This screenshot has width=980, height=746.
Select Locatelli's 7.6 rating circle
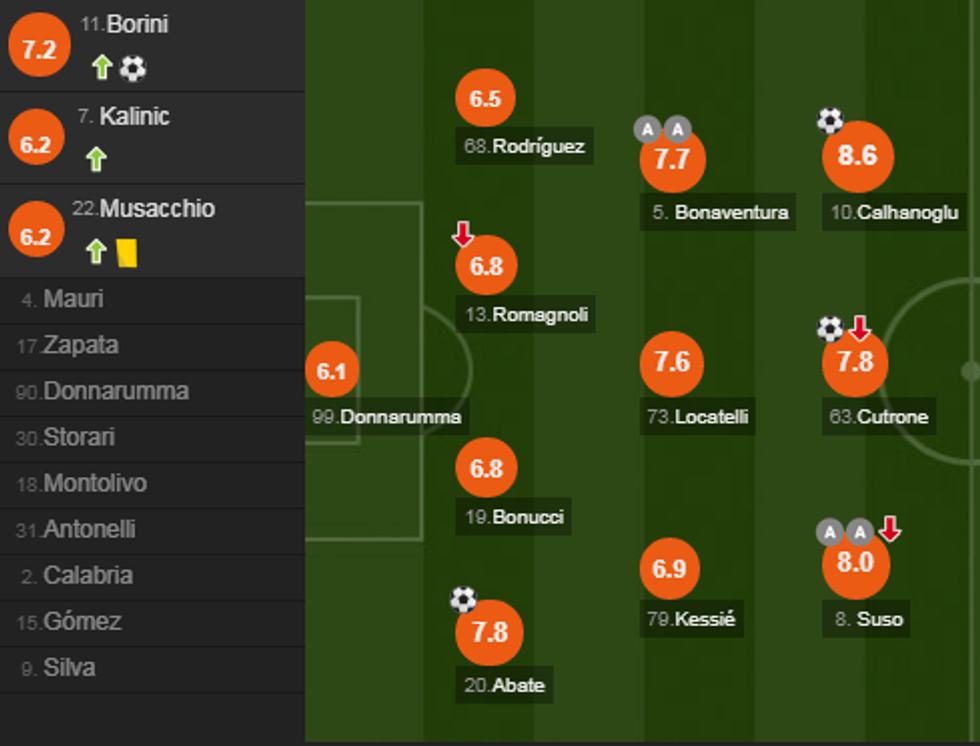click(x=672, y=362)
